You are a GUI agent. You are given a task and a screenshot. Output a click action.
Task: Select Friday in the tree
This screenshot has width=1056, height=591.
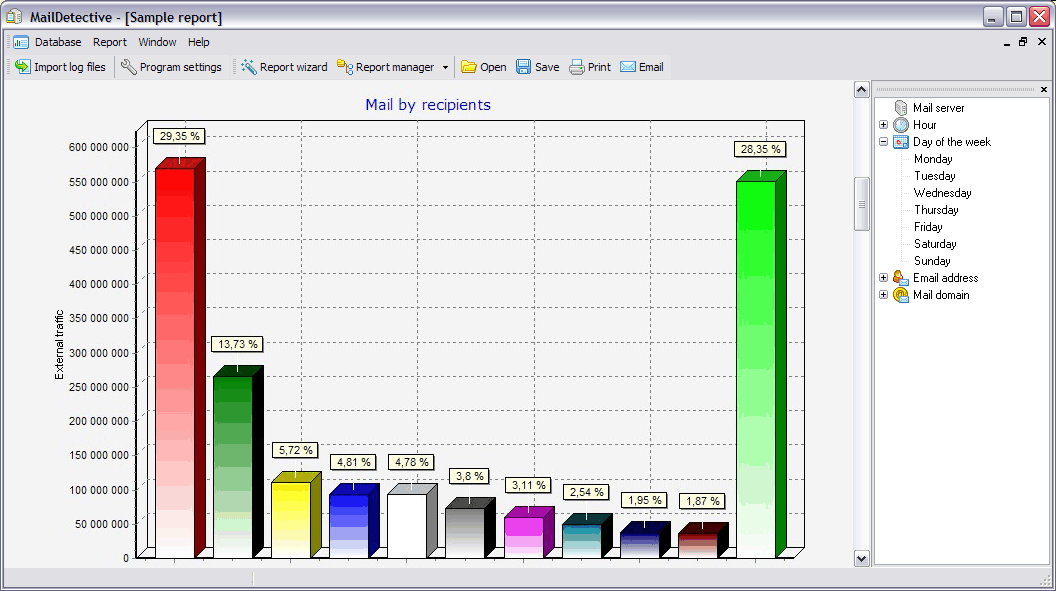[928, 227]
